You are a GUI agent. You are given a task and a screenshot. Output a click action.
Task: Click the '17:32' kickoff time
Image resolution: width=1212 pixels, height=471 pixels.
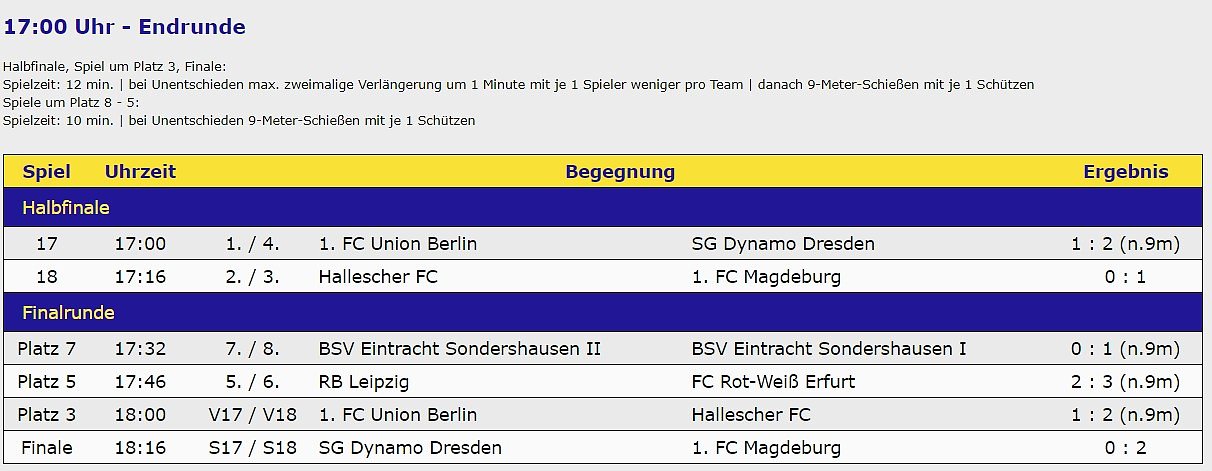point(140,349)
